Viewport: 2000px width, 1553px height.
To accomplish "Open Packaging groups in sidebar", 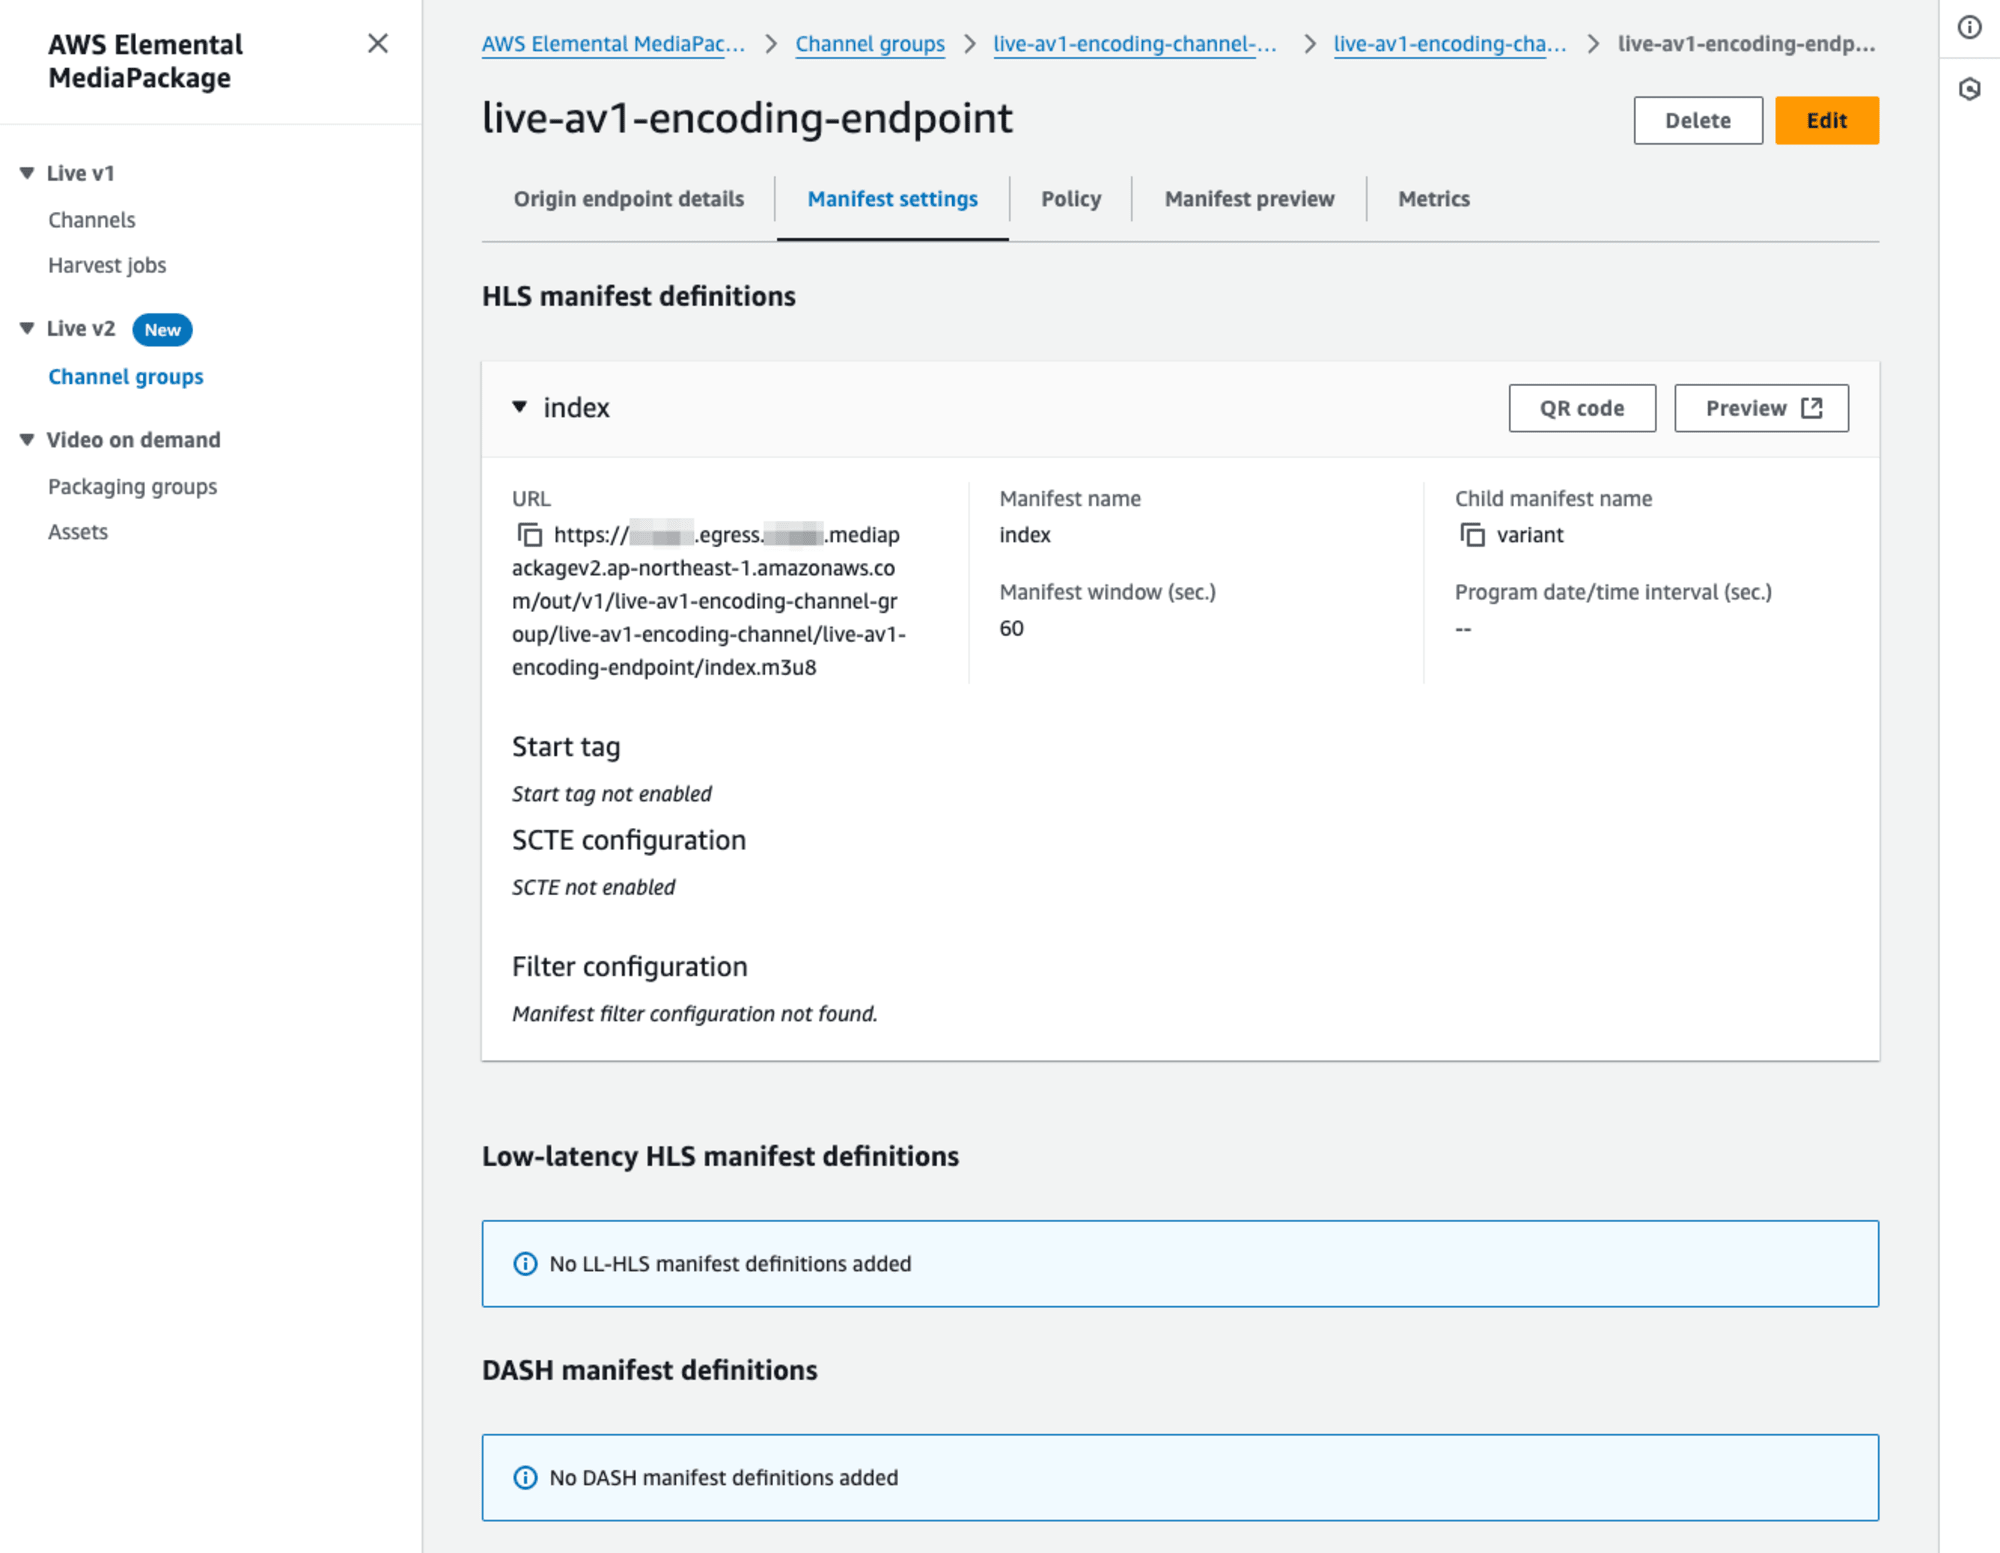I will (x=133, y=487).
